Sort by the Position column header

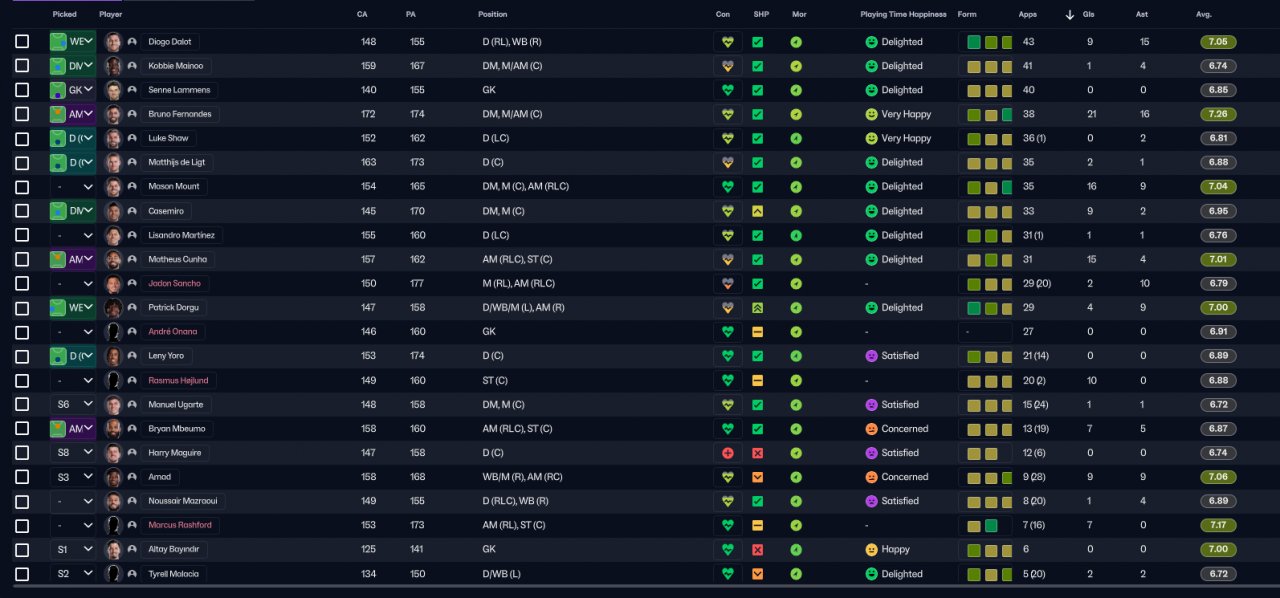click(x=492, y=15)
